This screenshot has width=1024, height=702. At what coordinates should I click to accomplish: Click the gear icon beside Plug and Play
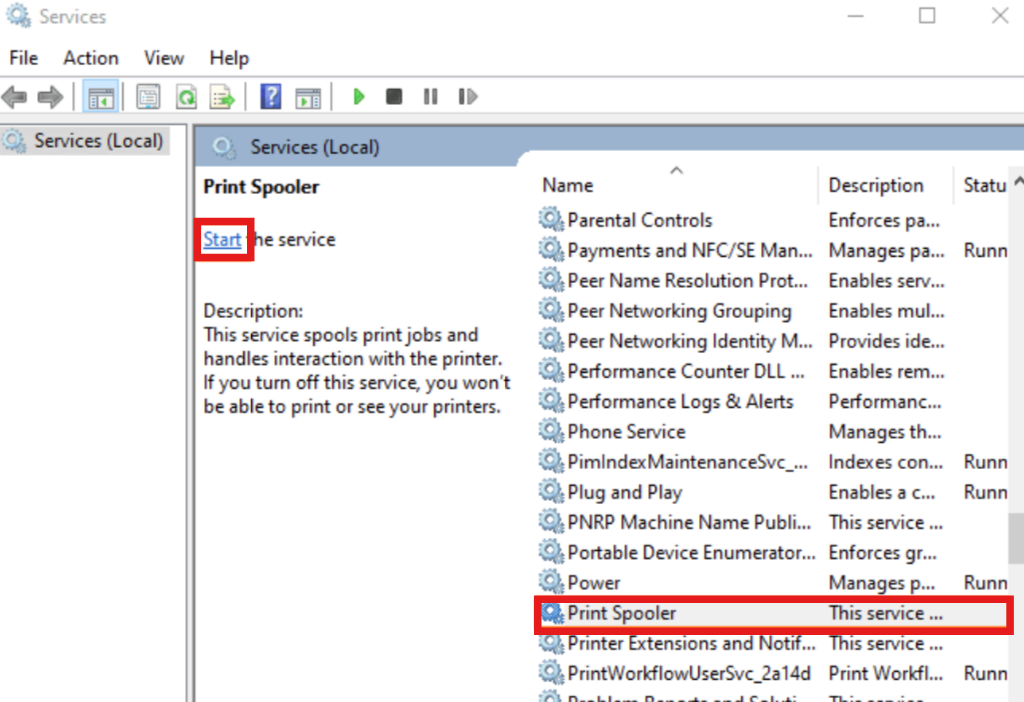pos(551,491)
